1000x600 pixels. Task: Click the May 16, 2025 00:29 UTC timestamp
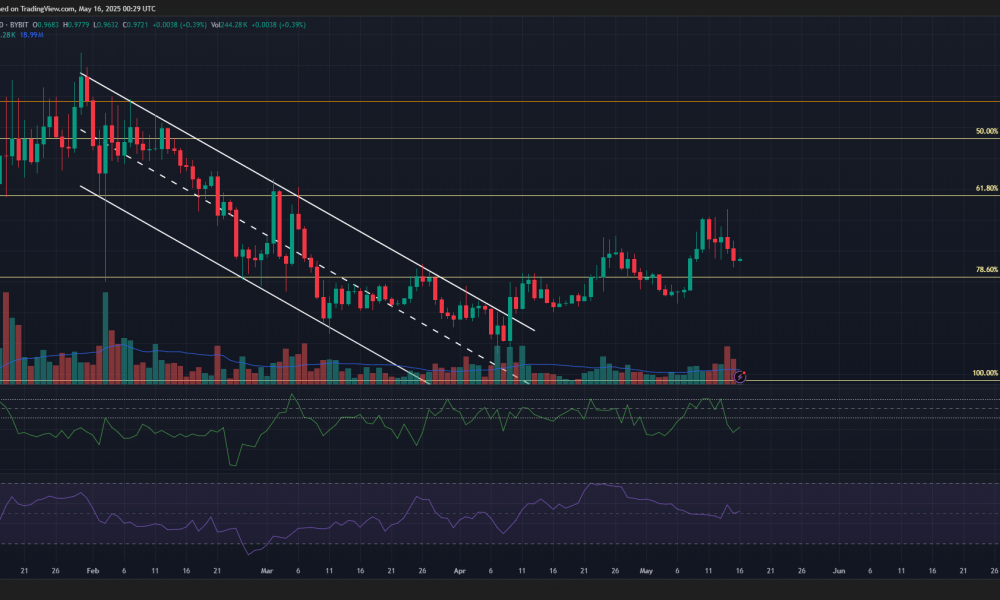coord(117,9)
